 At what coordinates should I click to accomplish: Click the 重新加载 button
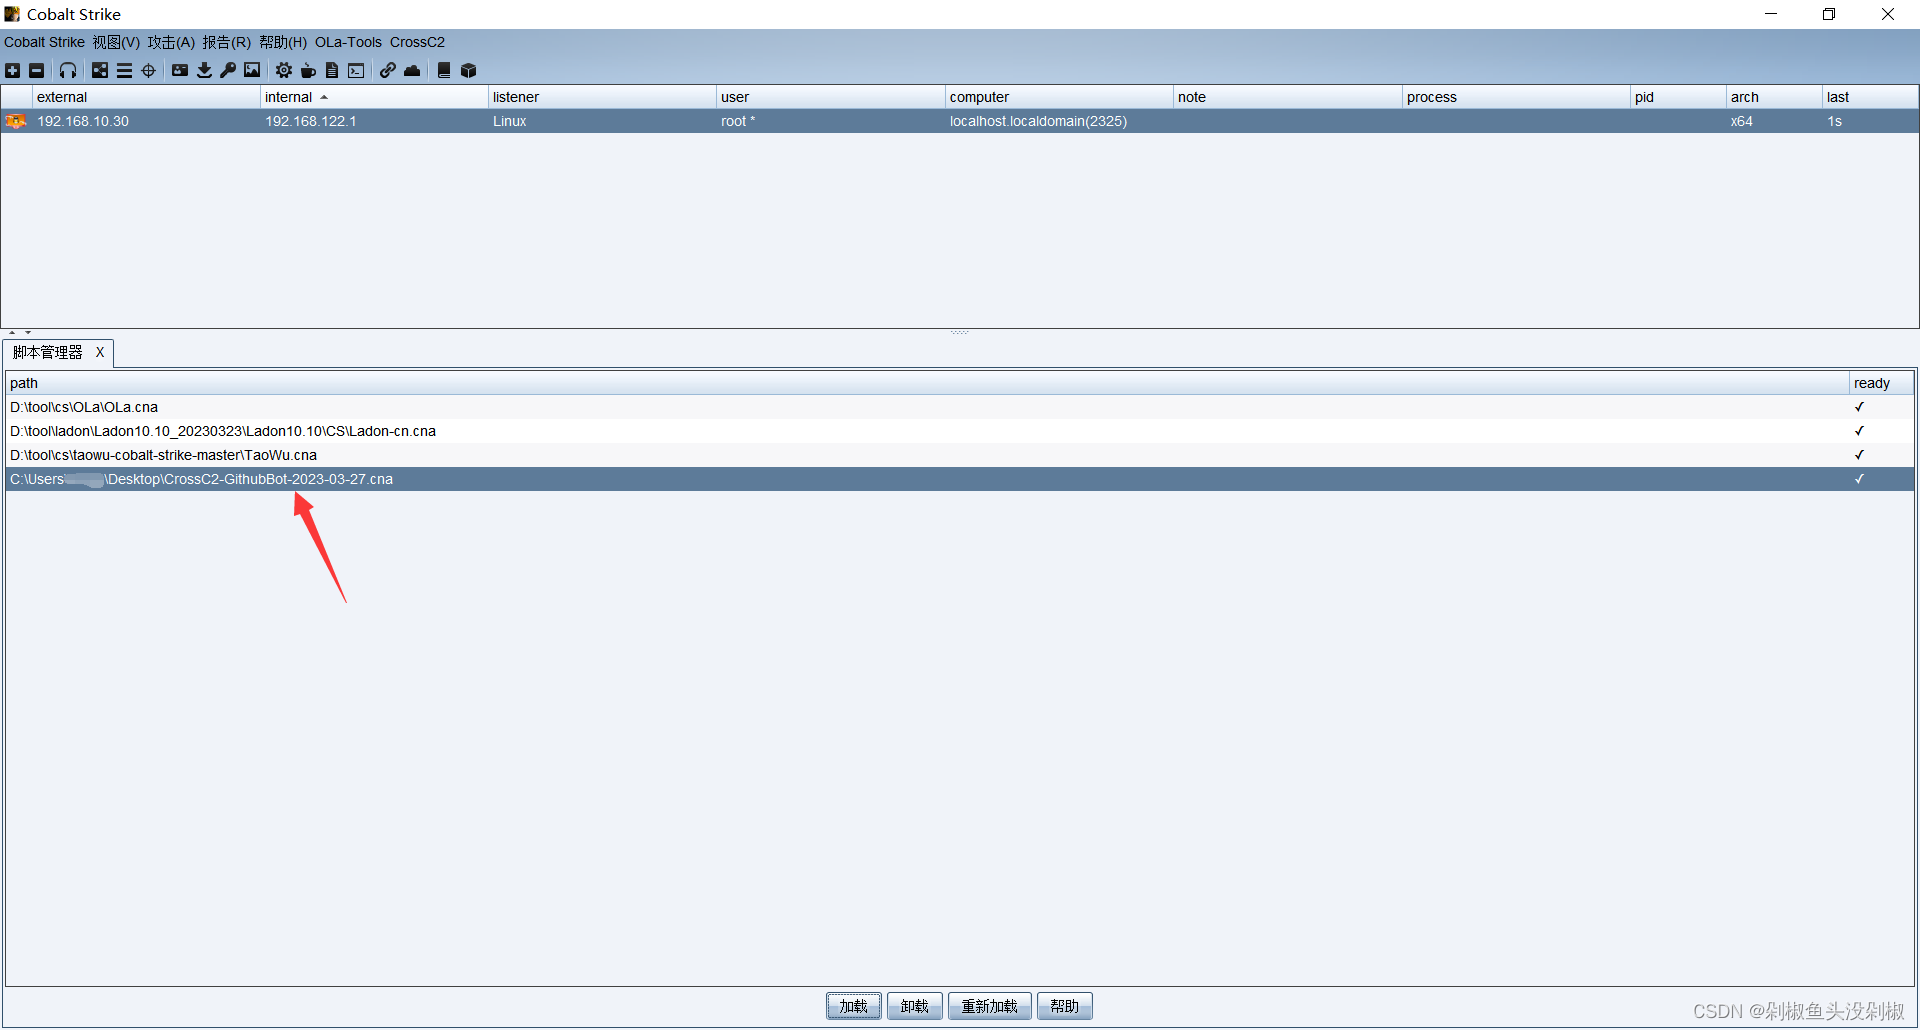(989, 1006)
